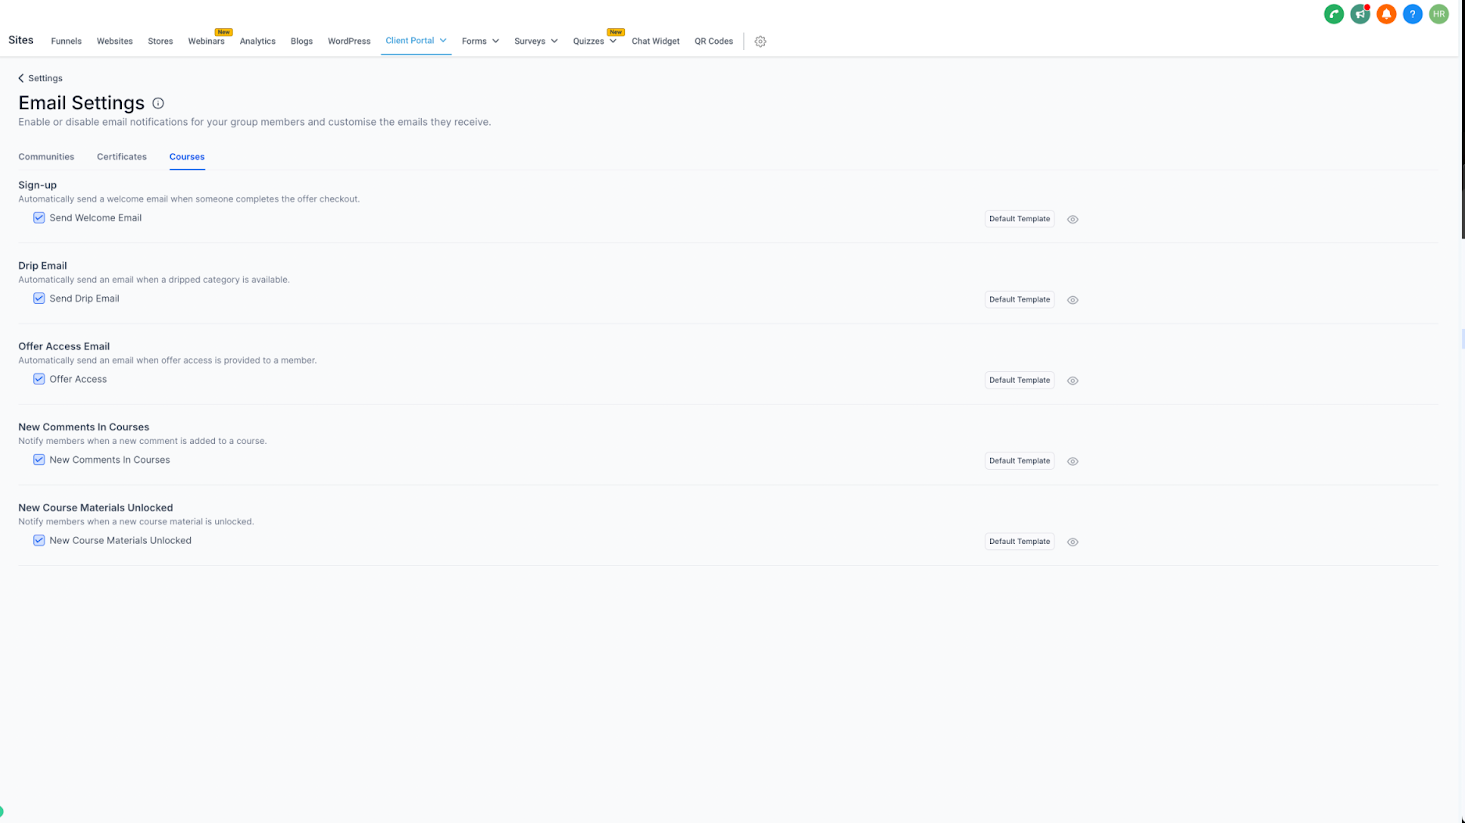The image size is (1465, 823).
Task: Click info icon beside Email Settings title
Action: point(158,103)
